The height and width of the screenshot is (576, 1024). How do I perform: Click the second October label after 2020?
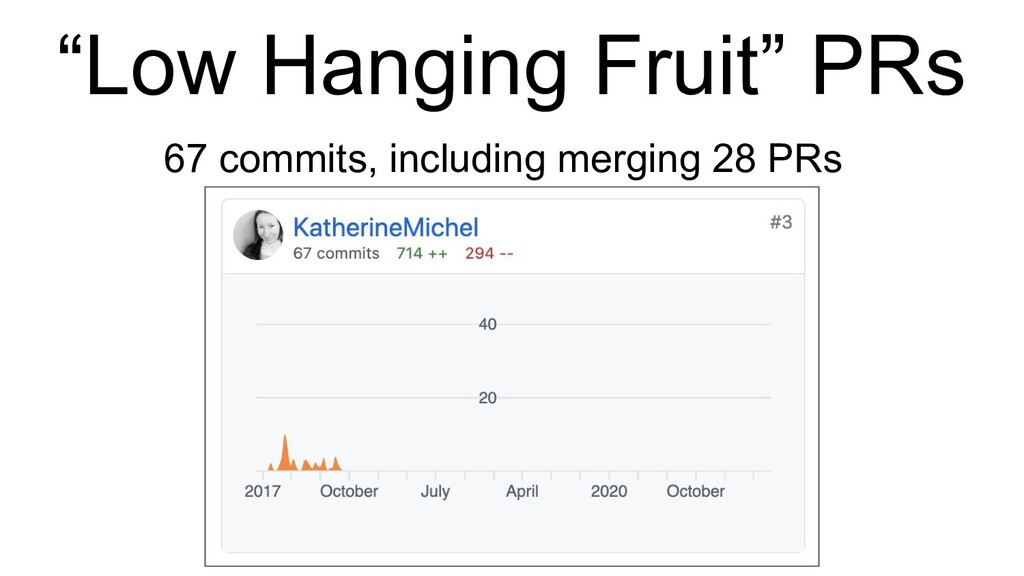(x=696, y=491)
